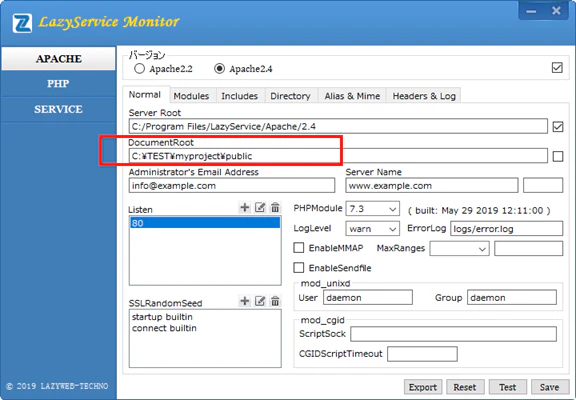The height and width of the screenshot is (400, 576).
Task: Select the Apache2.4 version radio button
Action: click(x=219, y=69)
